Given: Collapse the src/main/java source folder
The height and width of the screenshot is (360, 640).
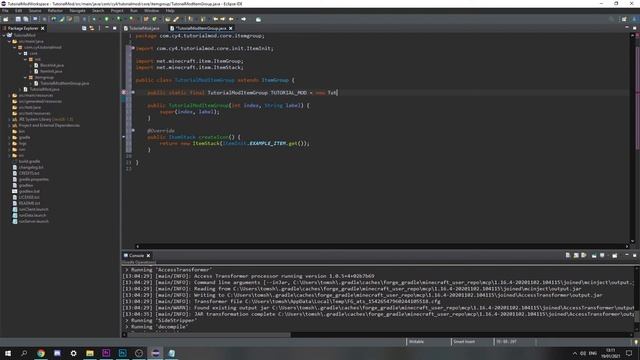Looking at the screenshot, I should [x=9, y=41].
